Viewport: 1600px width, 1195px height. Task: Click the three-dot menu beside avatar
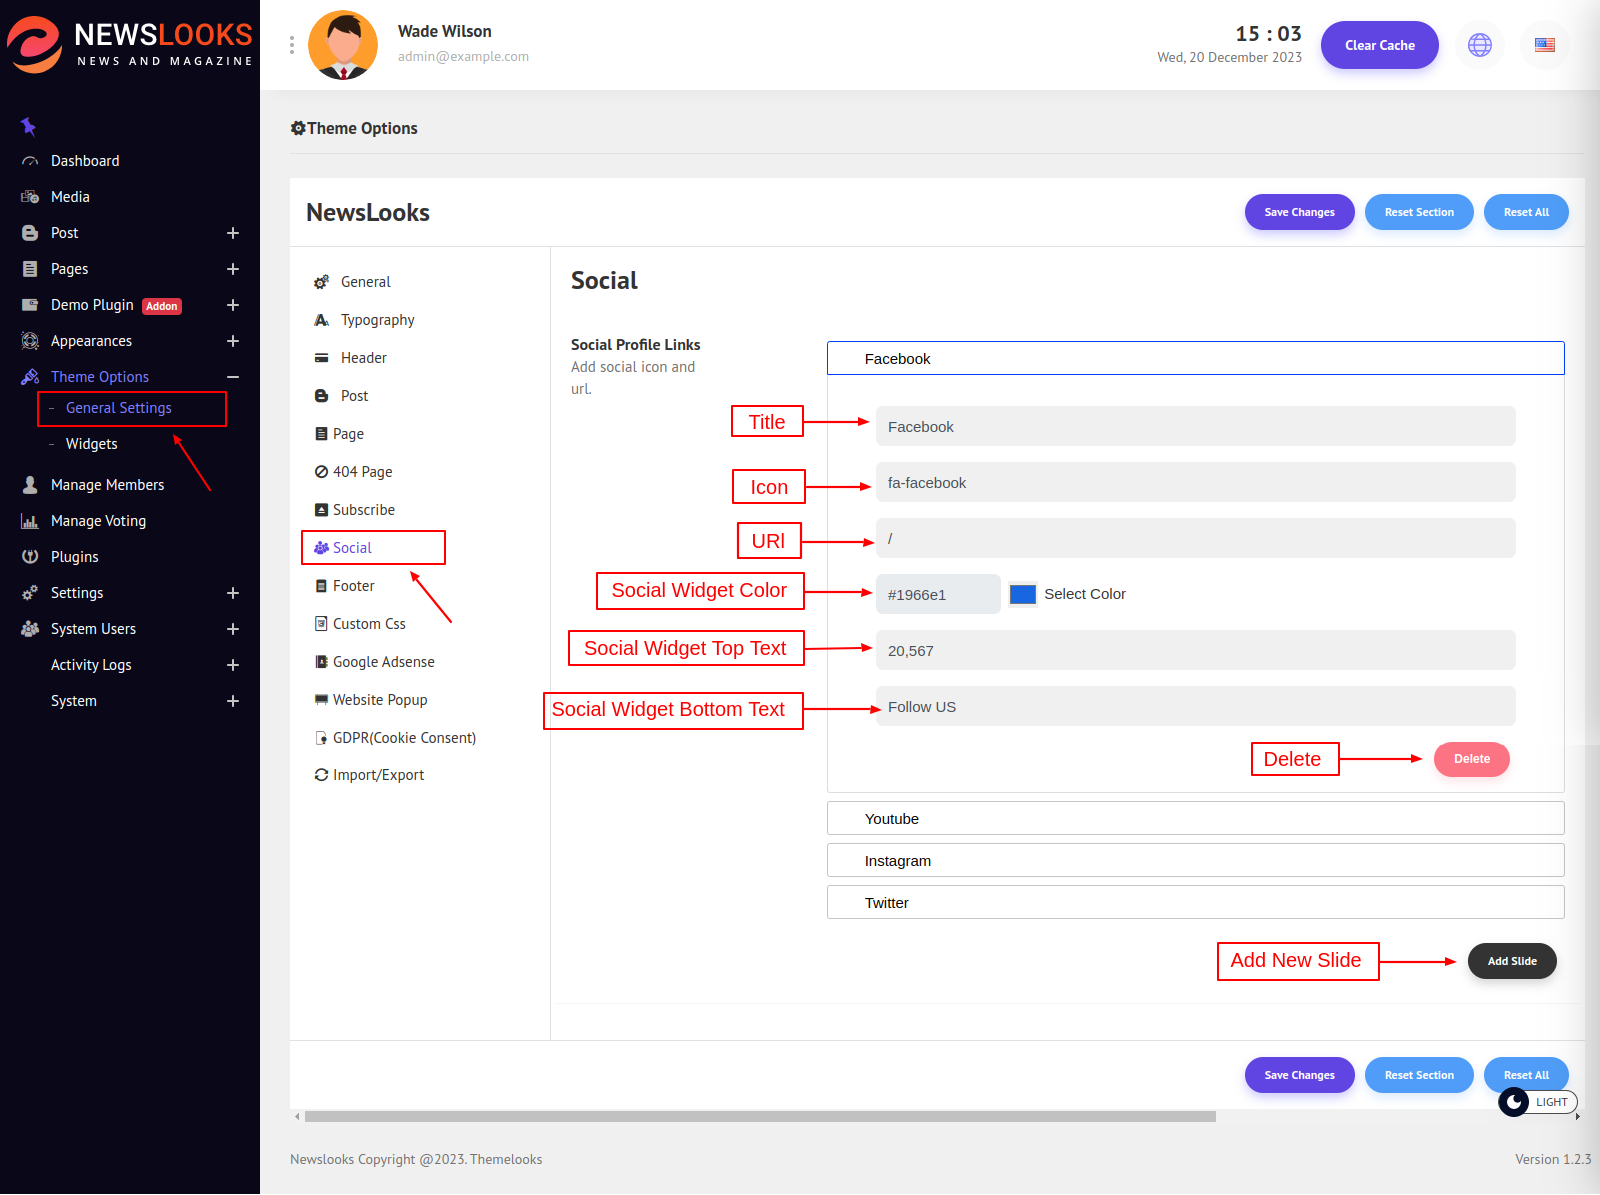pyautogui.click(x=291, y=45)
